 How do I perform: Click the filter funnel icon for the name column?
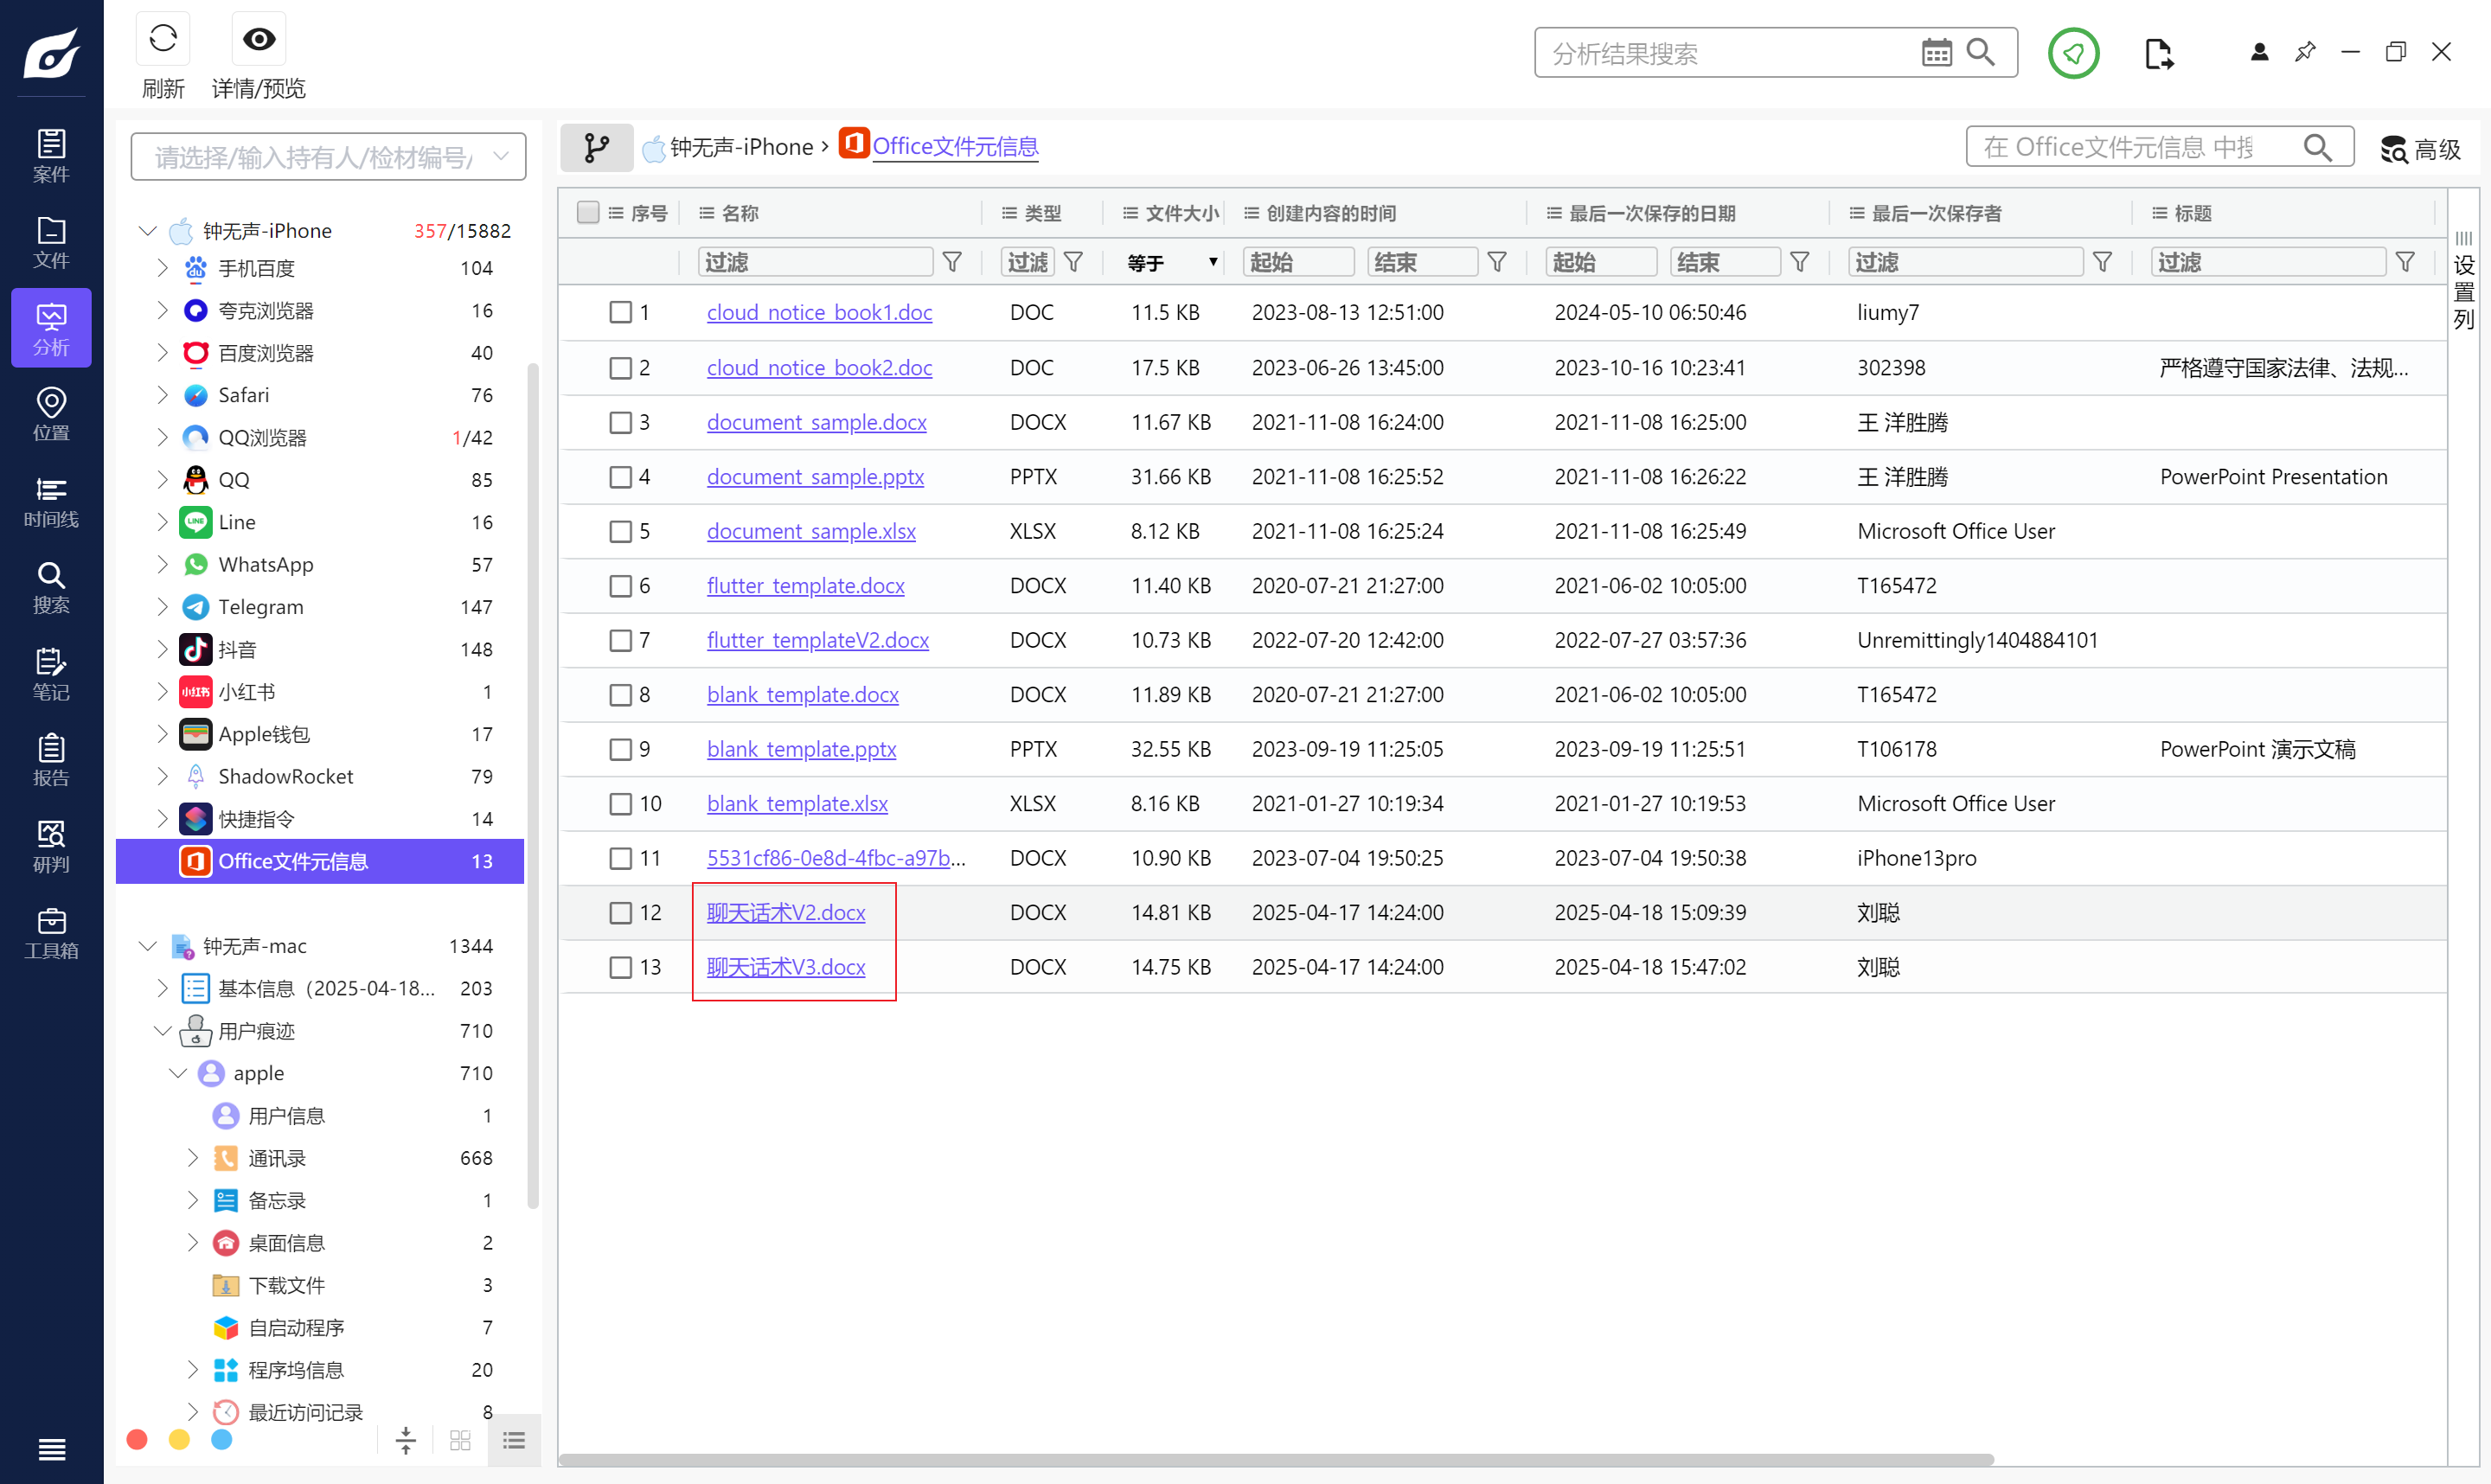pyautogui.click(x=952, y=262)
